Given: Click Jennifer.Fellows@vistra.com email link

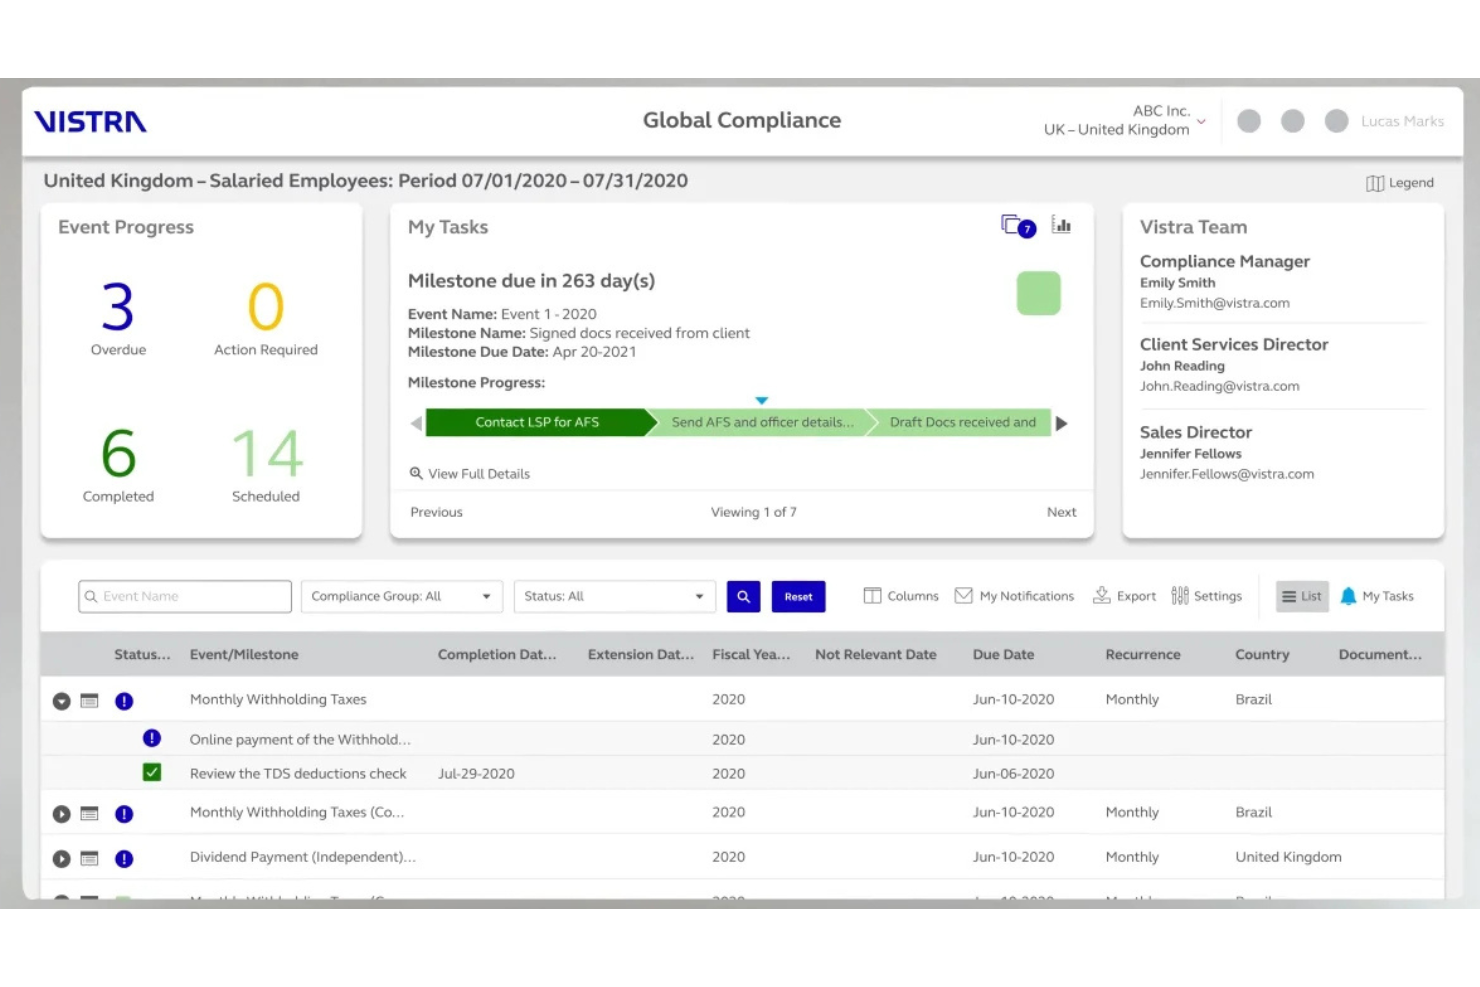Looking at the screenshot, I should point(1227,474).
